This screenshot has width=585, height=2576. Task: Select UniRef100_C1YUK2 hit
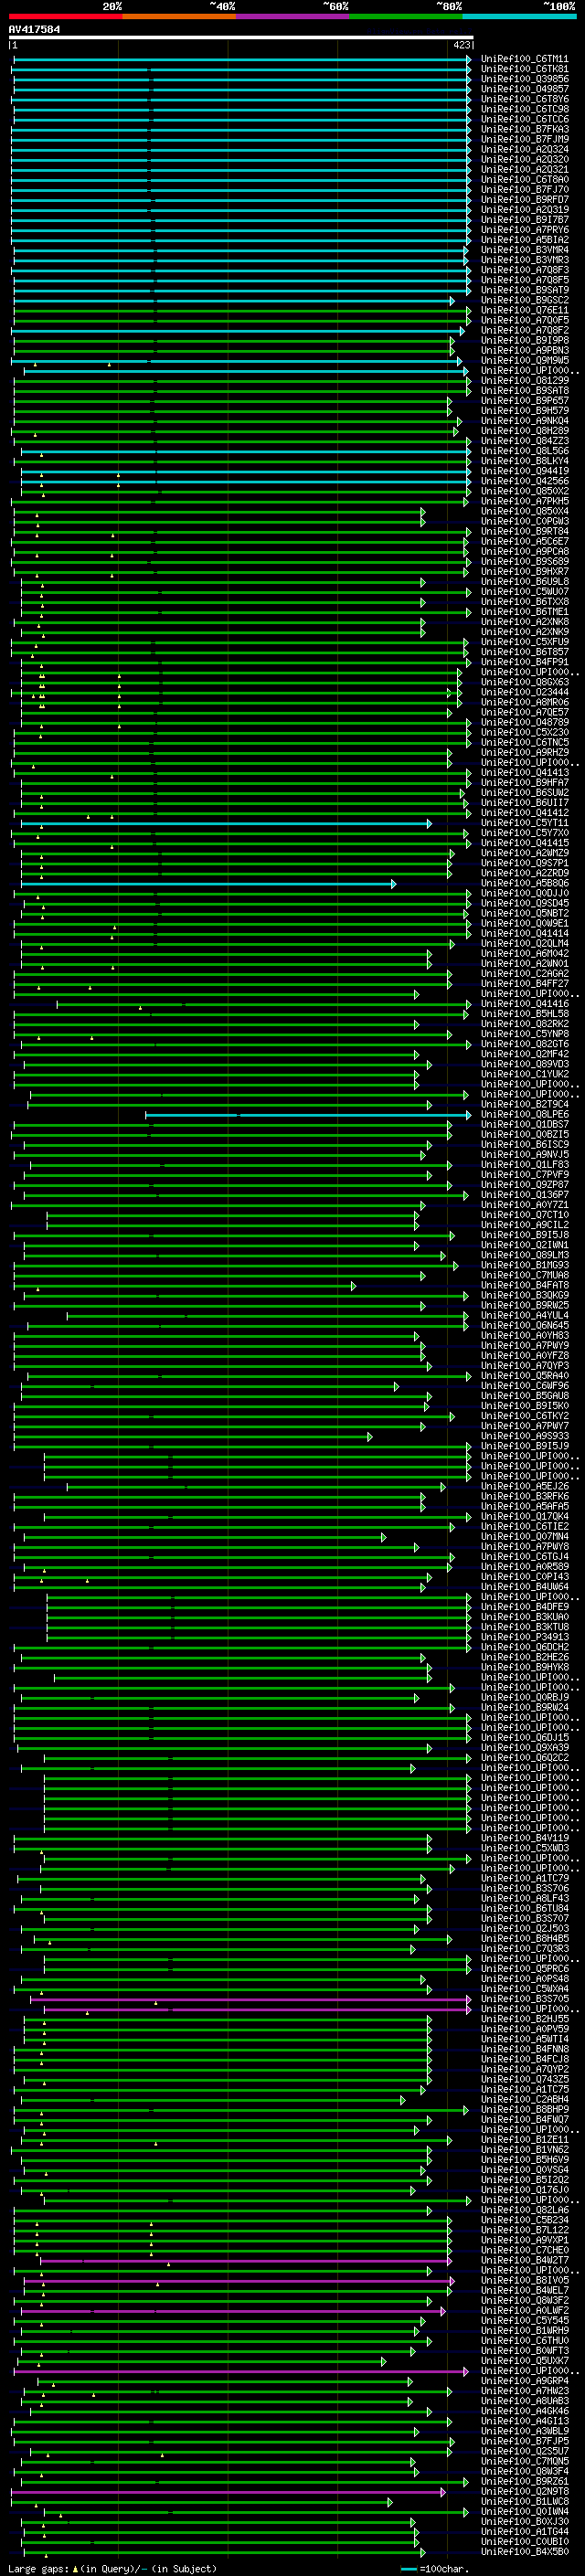click(524, 1075)
